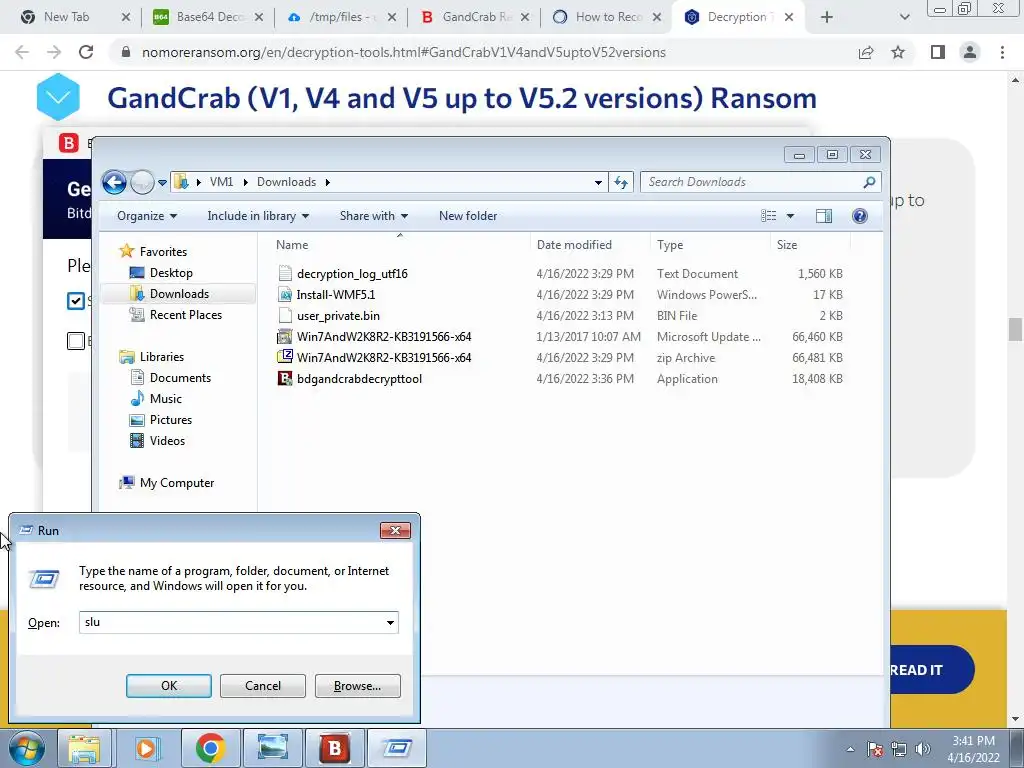Open Explorer's recent pages dropdown arrow
Viewport: 1024px width, 768px height.
click(163, 183)
